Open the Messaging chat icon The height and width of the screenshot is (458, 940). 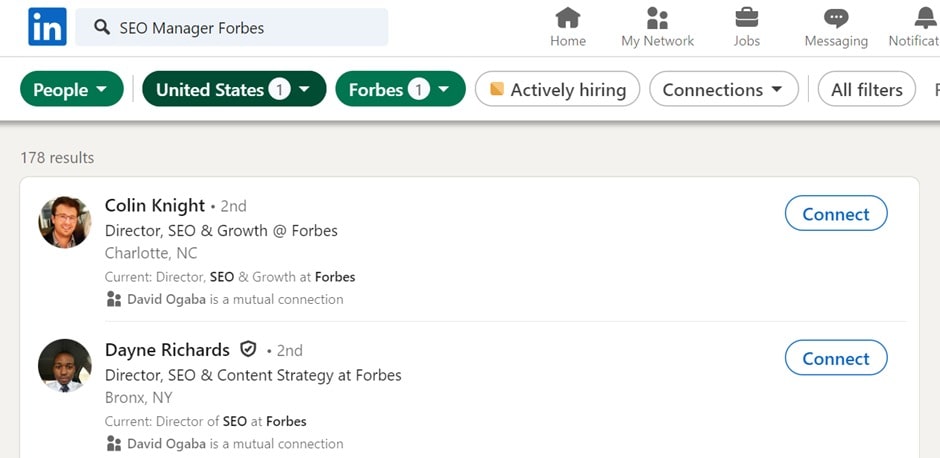[x=836, y=18]
